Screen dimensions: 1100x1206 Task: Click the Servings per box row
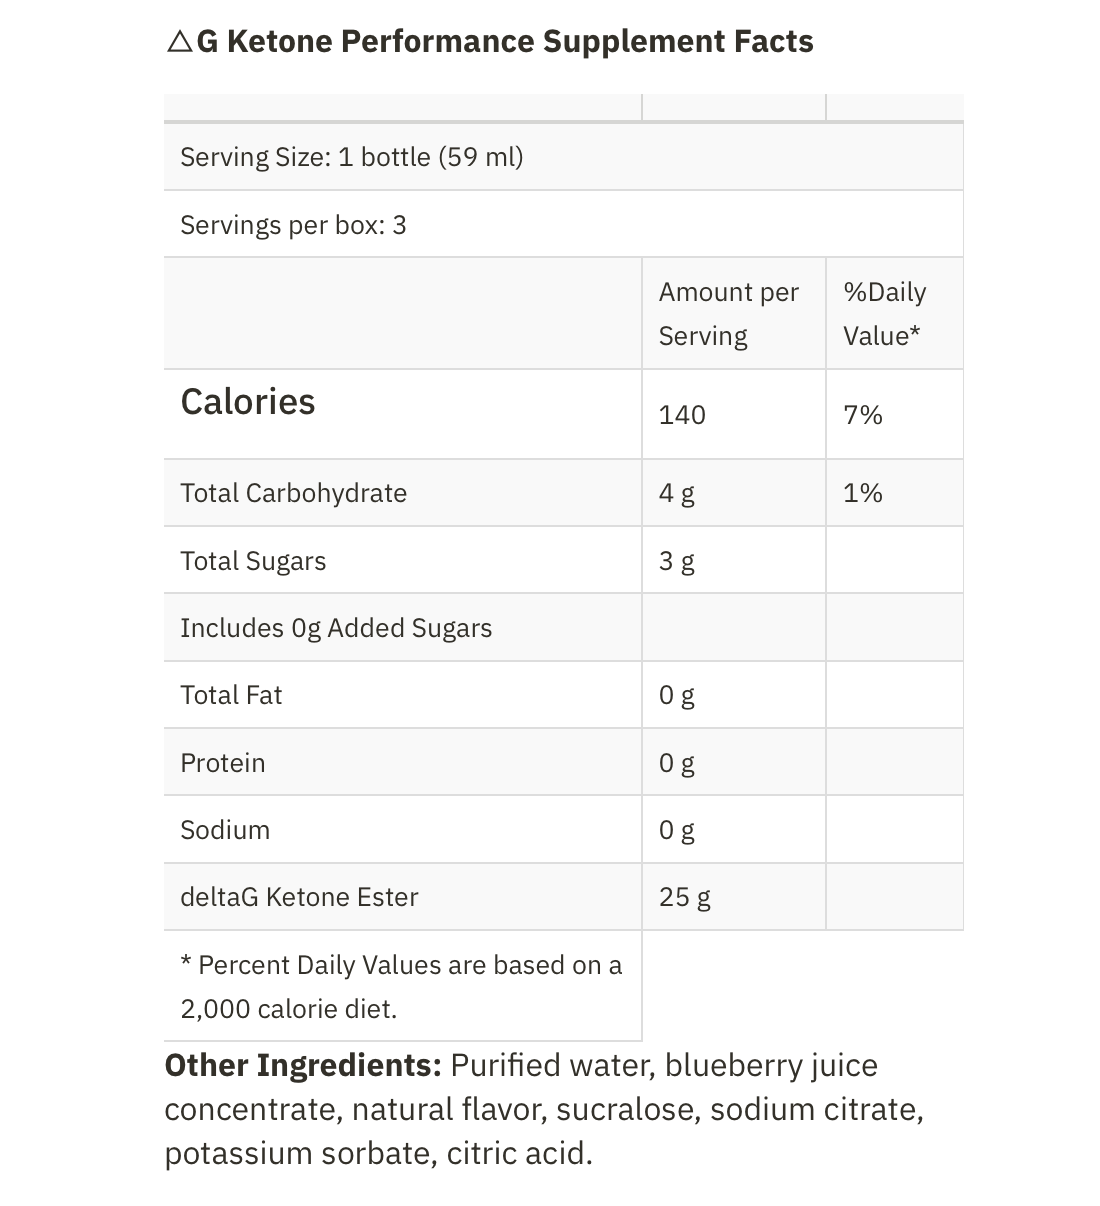tap(293, 225)
